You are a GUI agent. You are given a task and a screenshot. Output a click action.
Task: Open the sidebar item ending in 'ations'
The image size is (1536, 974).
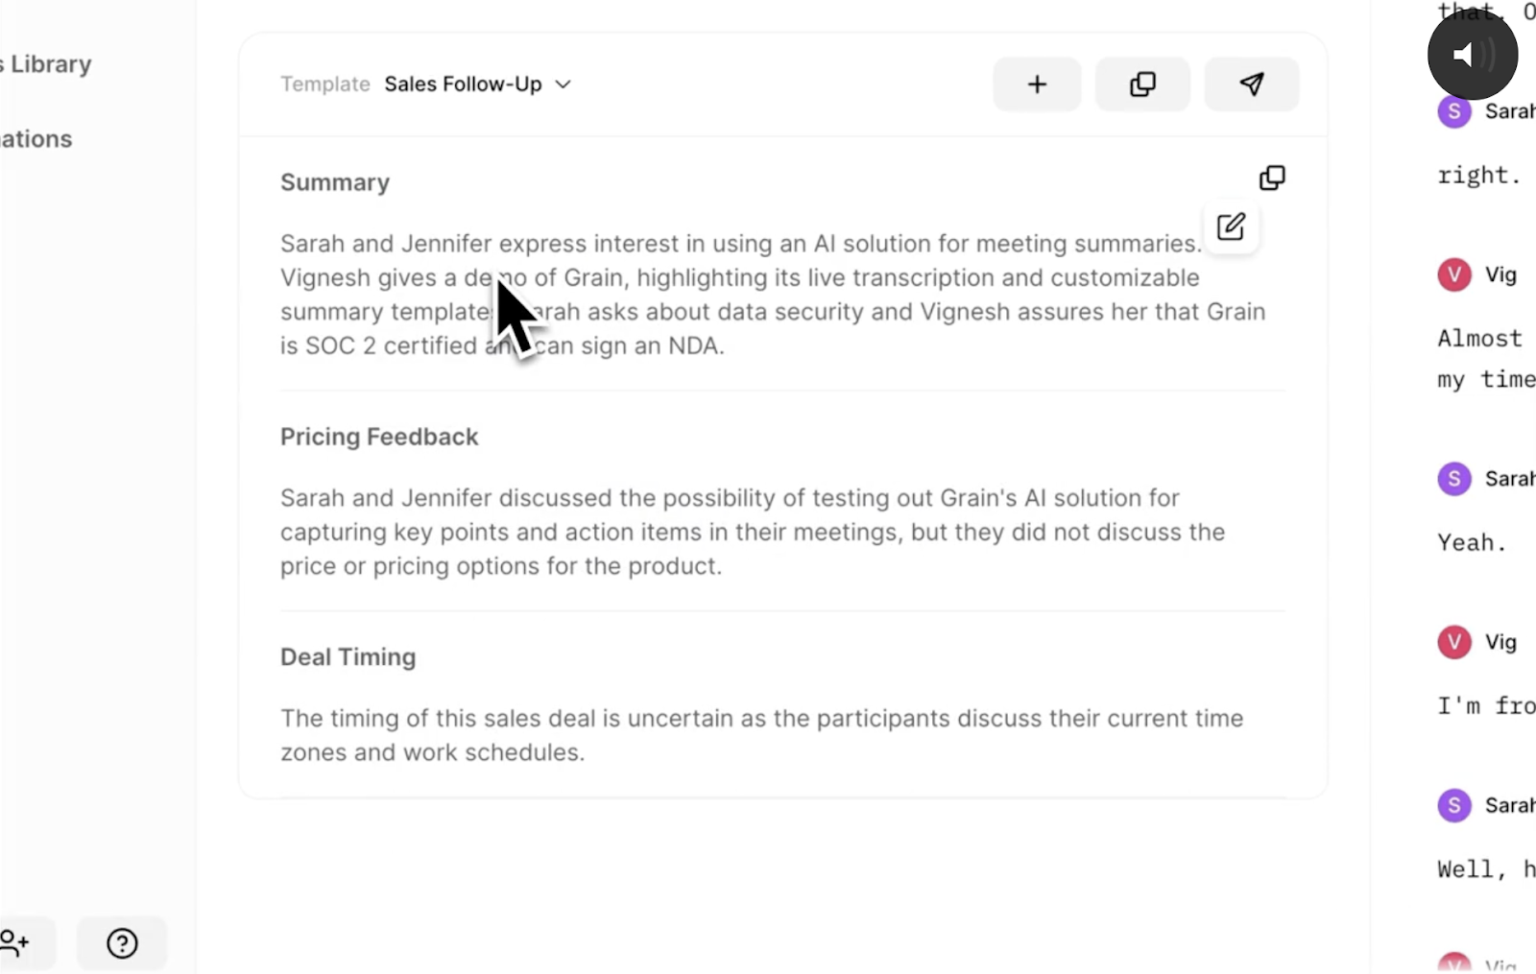(37, 139)
